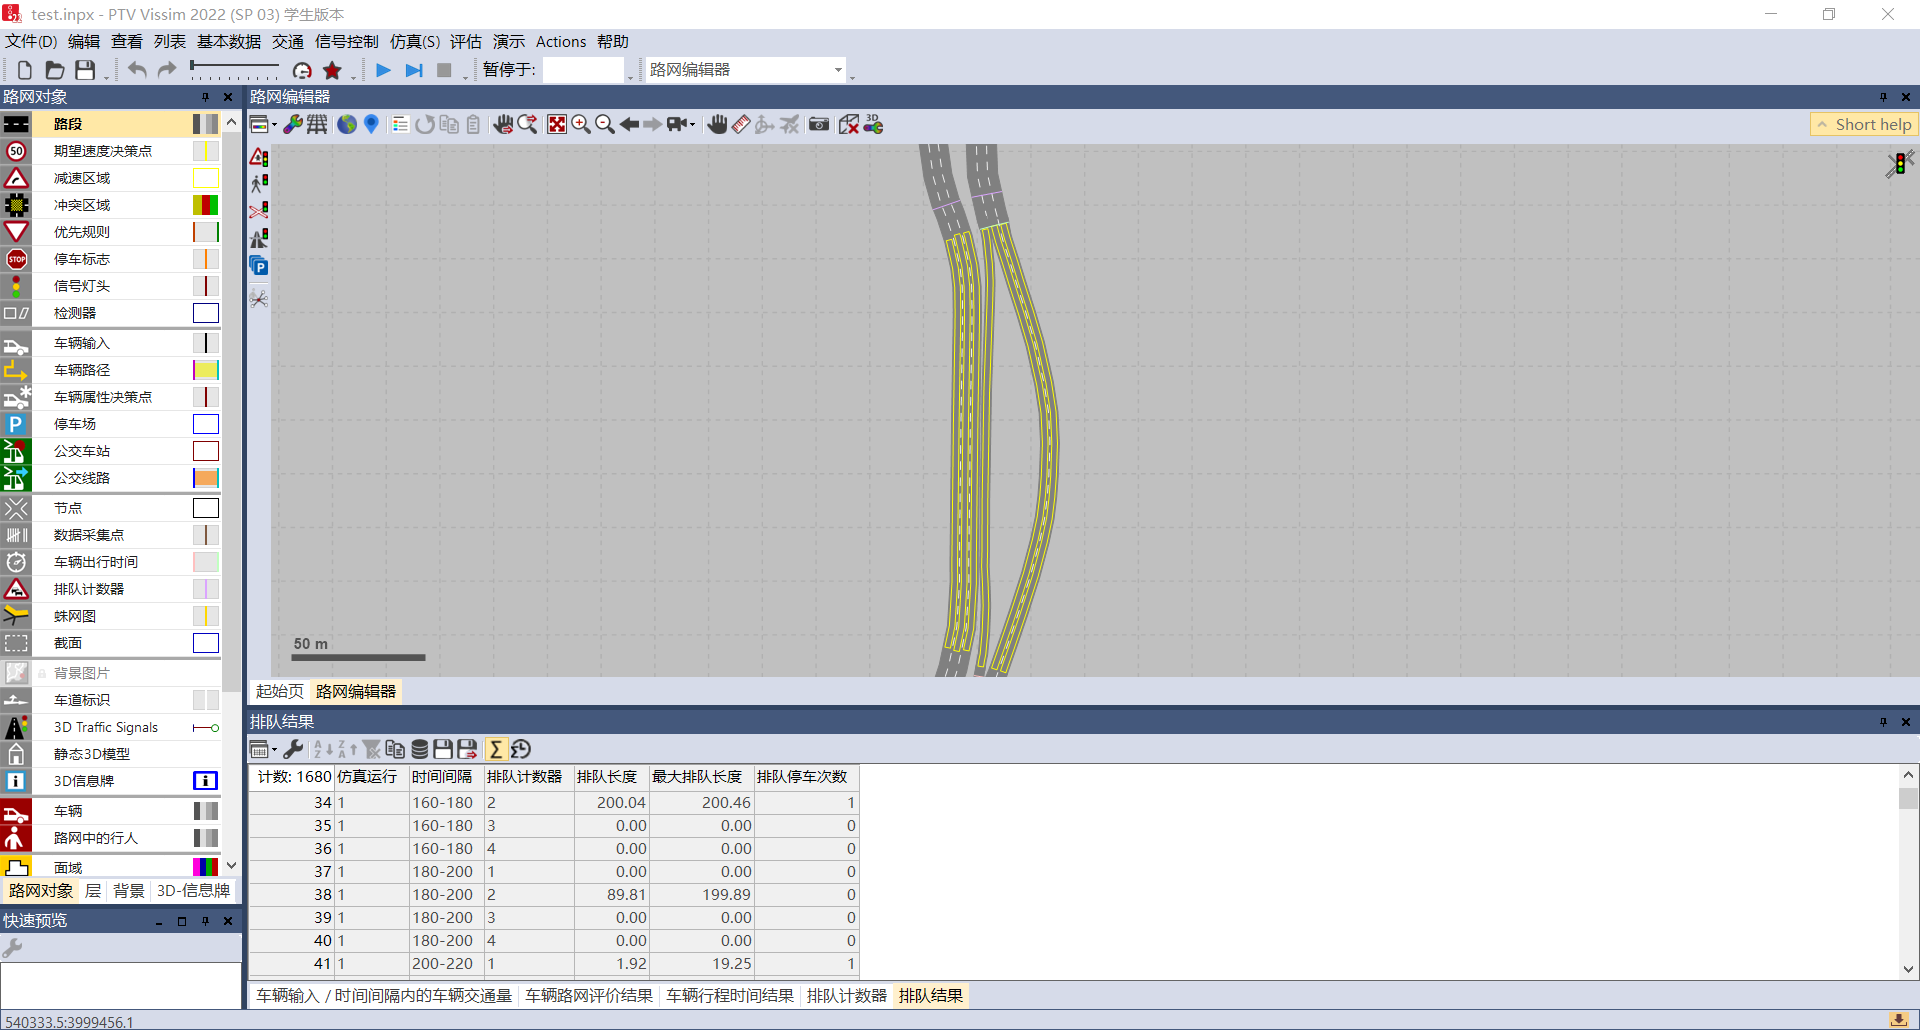Toggle the 3D mode icon

pyautogui.click(x=873, y=124)
